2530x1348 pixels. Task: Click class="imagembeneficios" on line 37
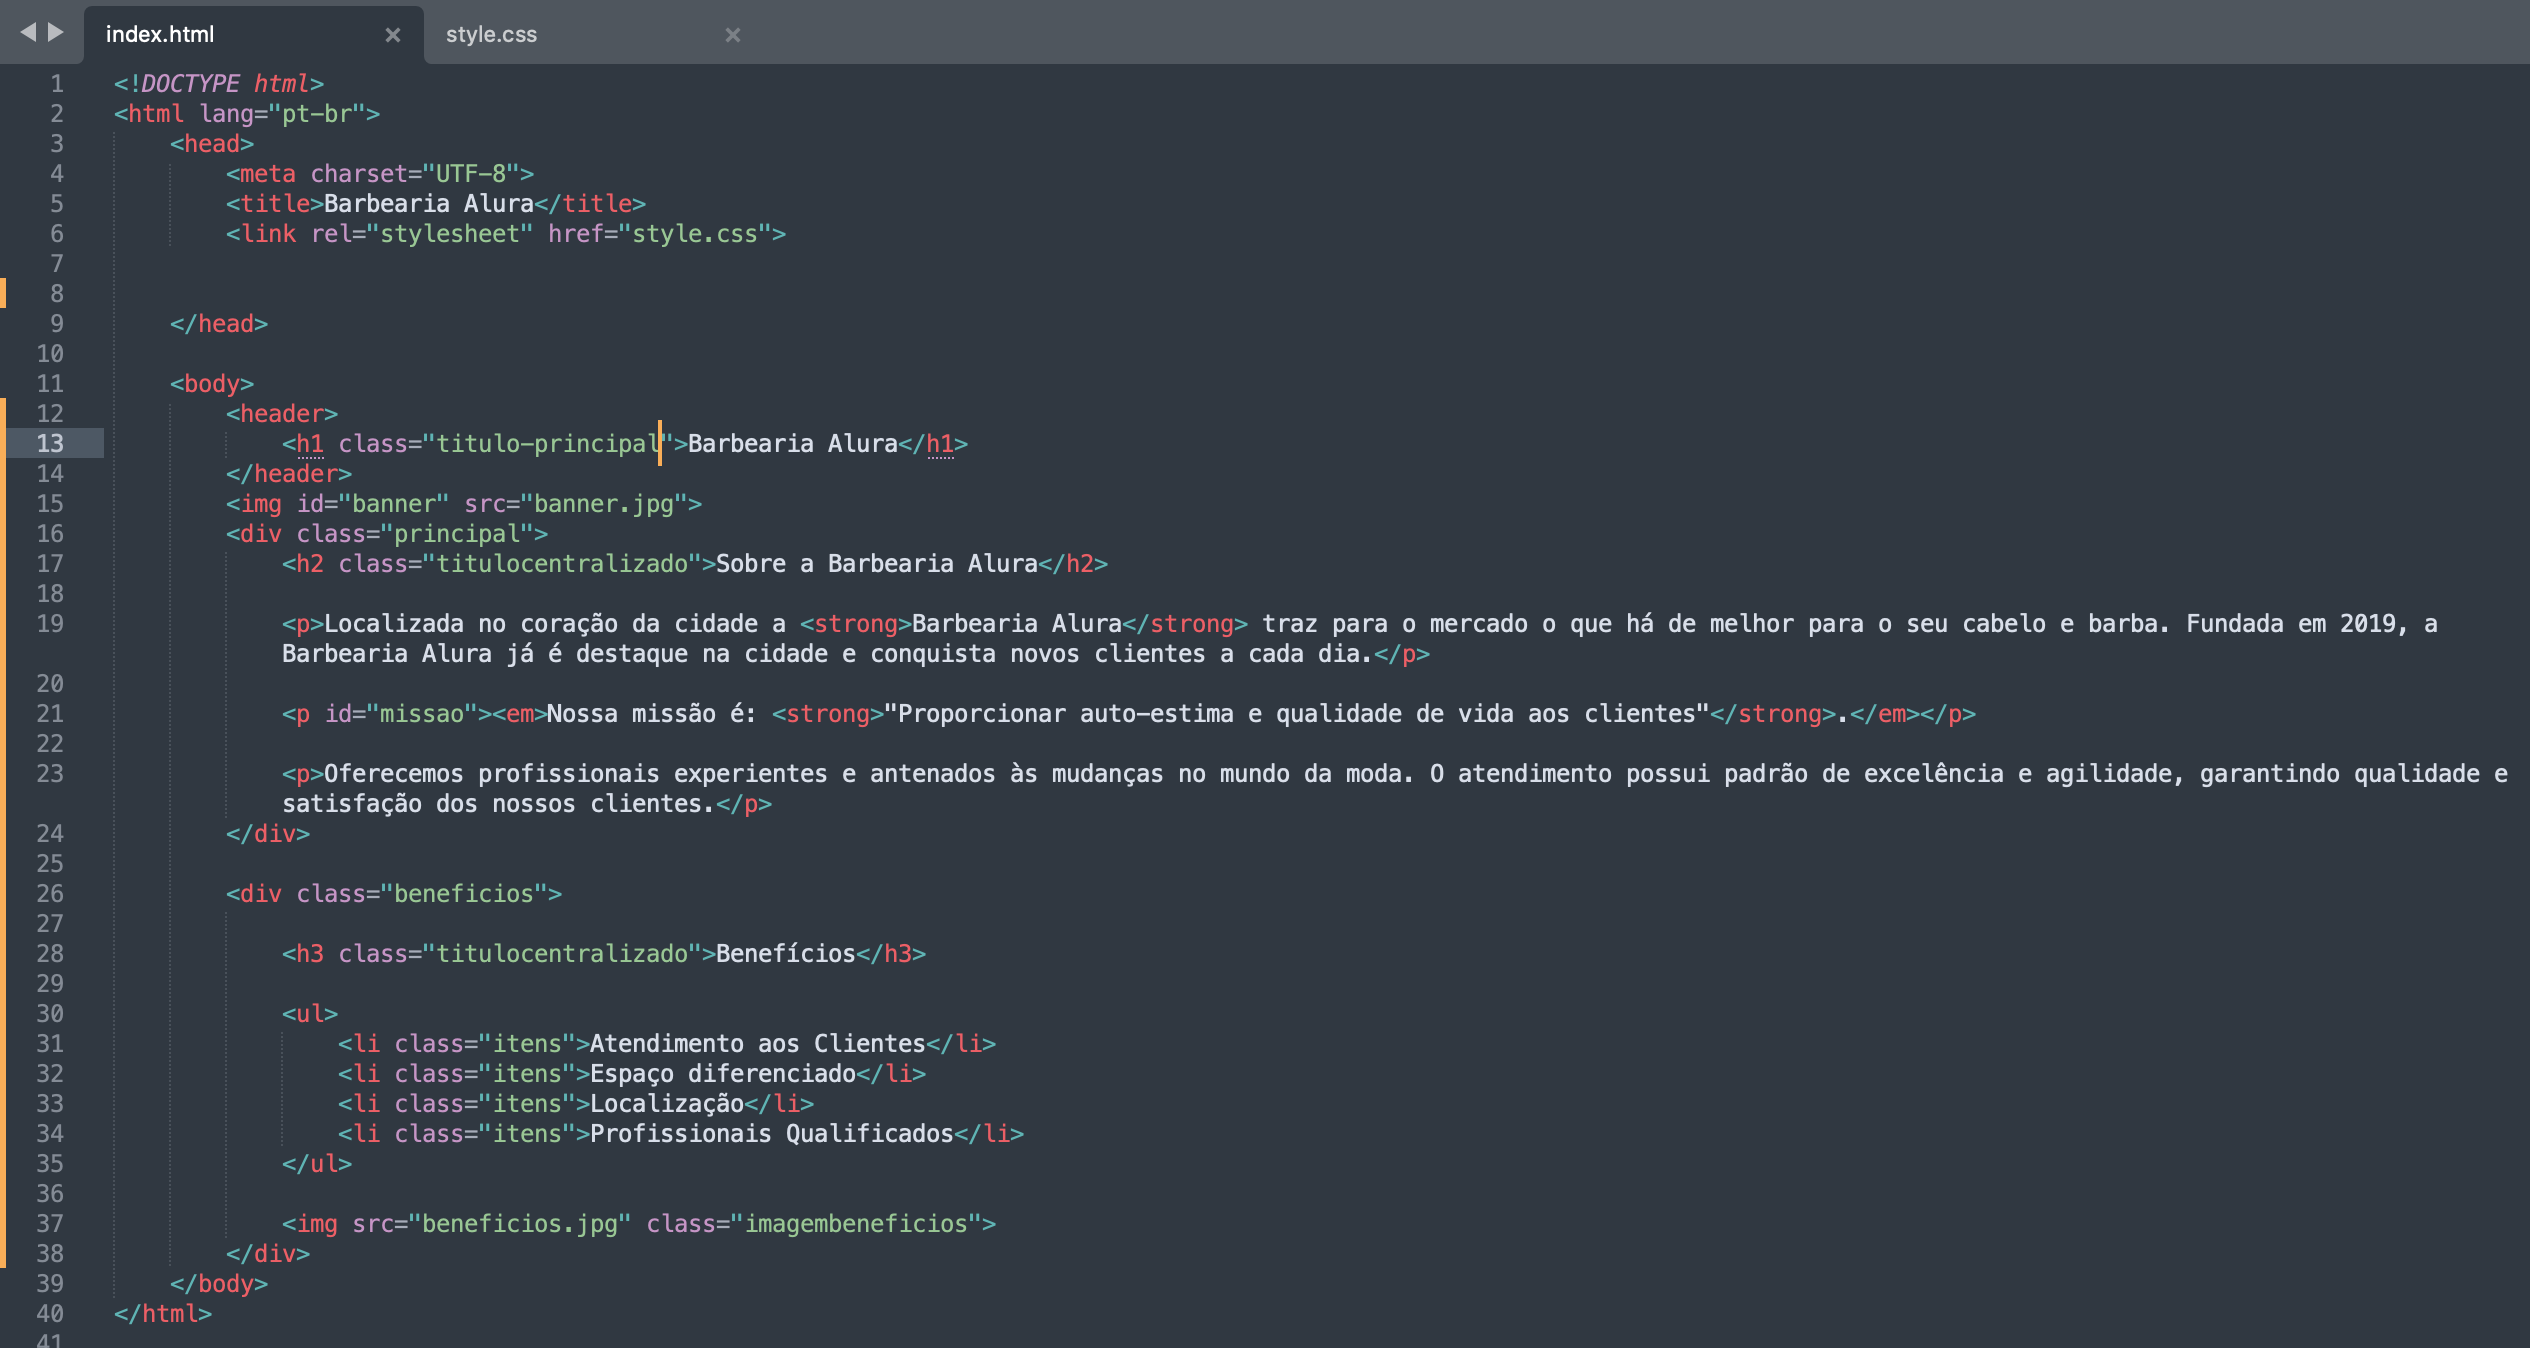(x=814, y=1223)
